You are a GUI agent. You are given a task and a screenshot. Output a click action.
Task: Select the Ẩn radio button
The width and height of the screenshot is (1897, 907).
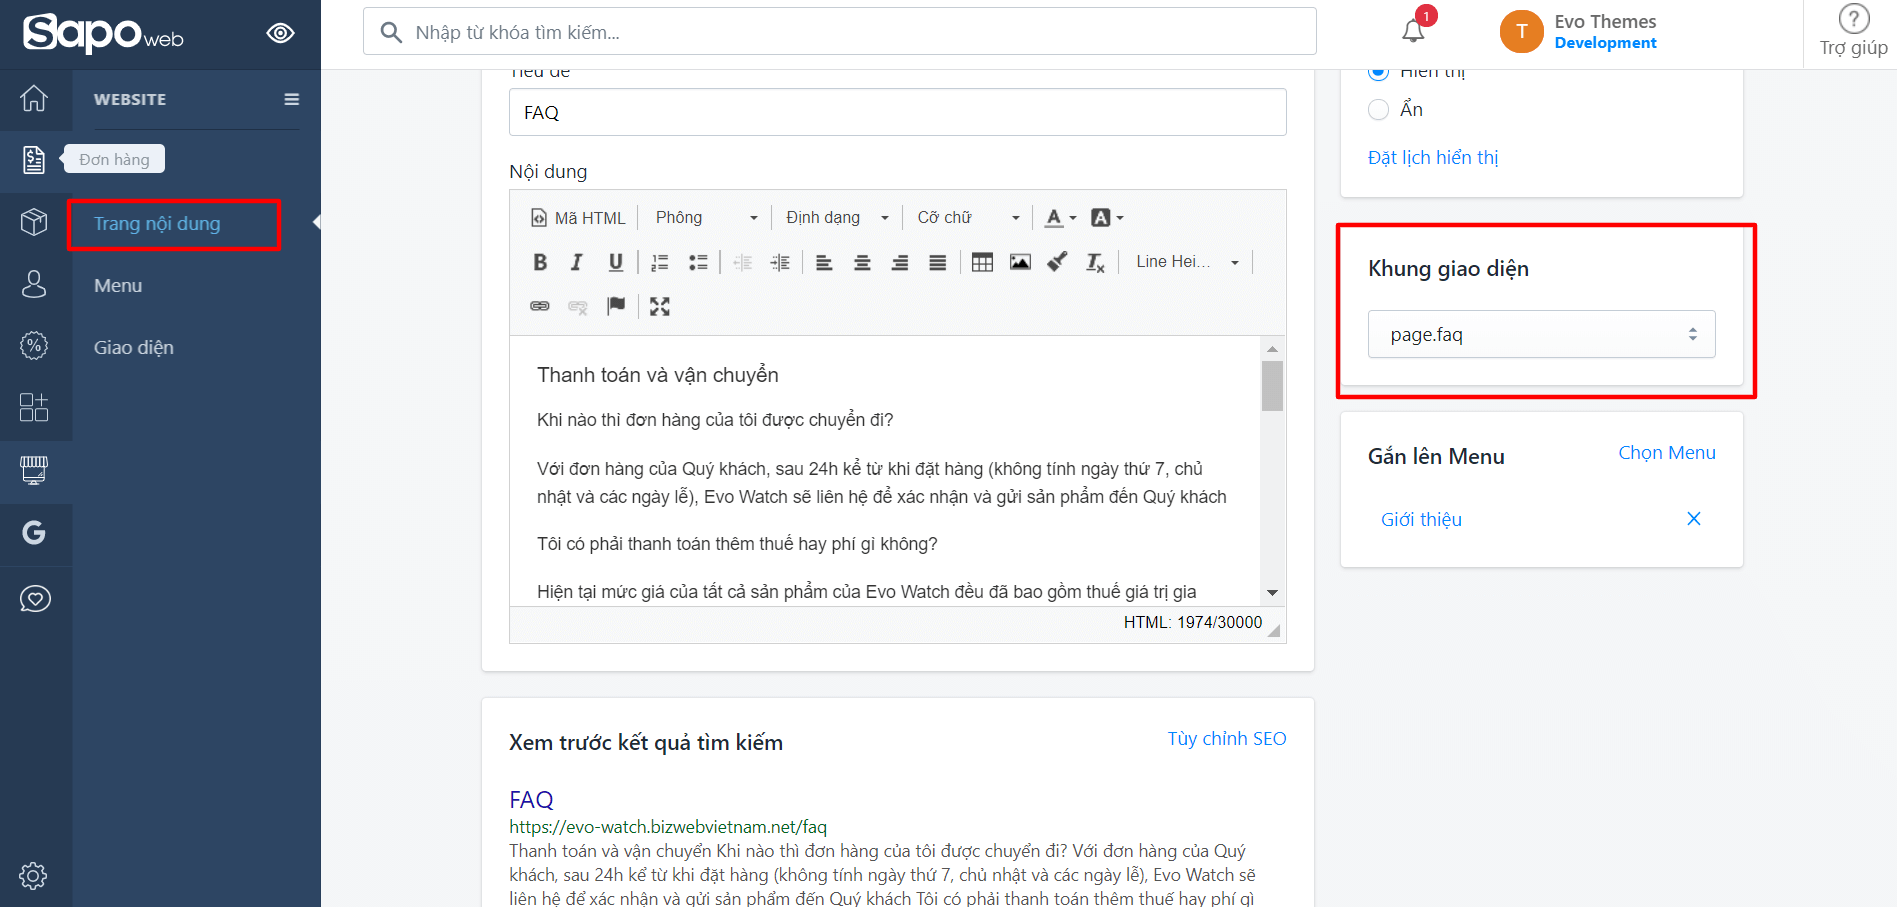(x=1379, y=109)
